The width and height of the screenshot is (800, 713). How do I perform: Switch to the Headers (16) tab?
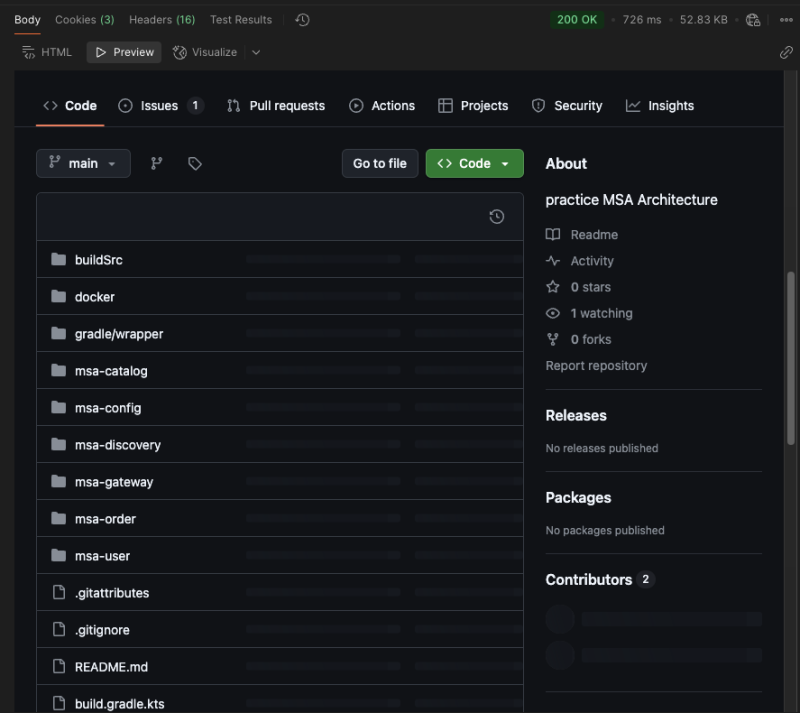pos(162,20)
